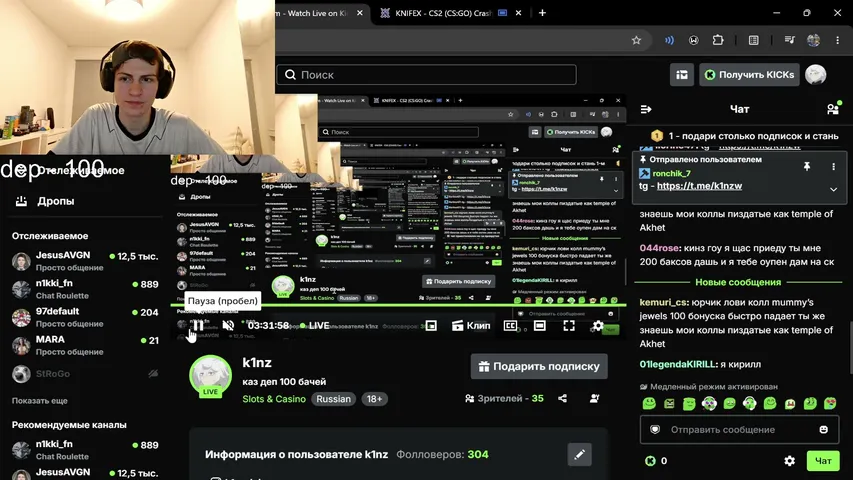Open the browser media control icon

click(789, 40)
